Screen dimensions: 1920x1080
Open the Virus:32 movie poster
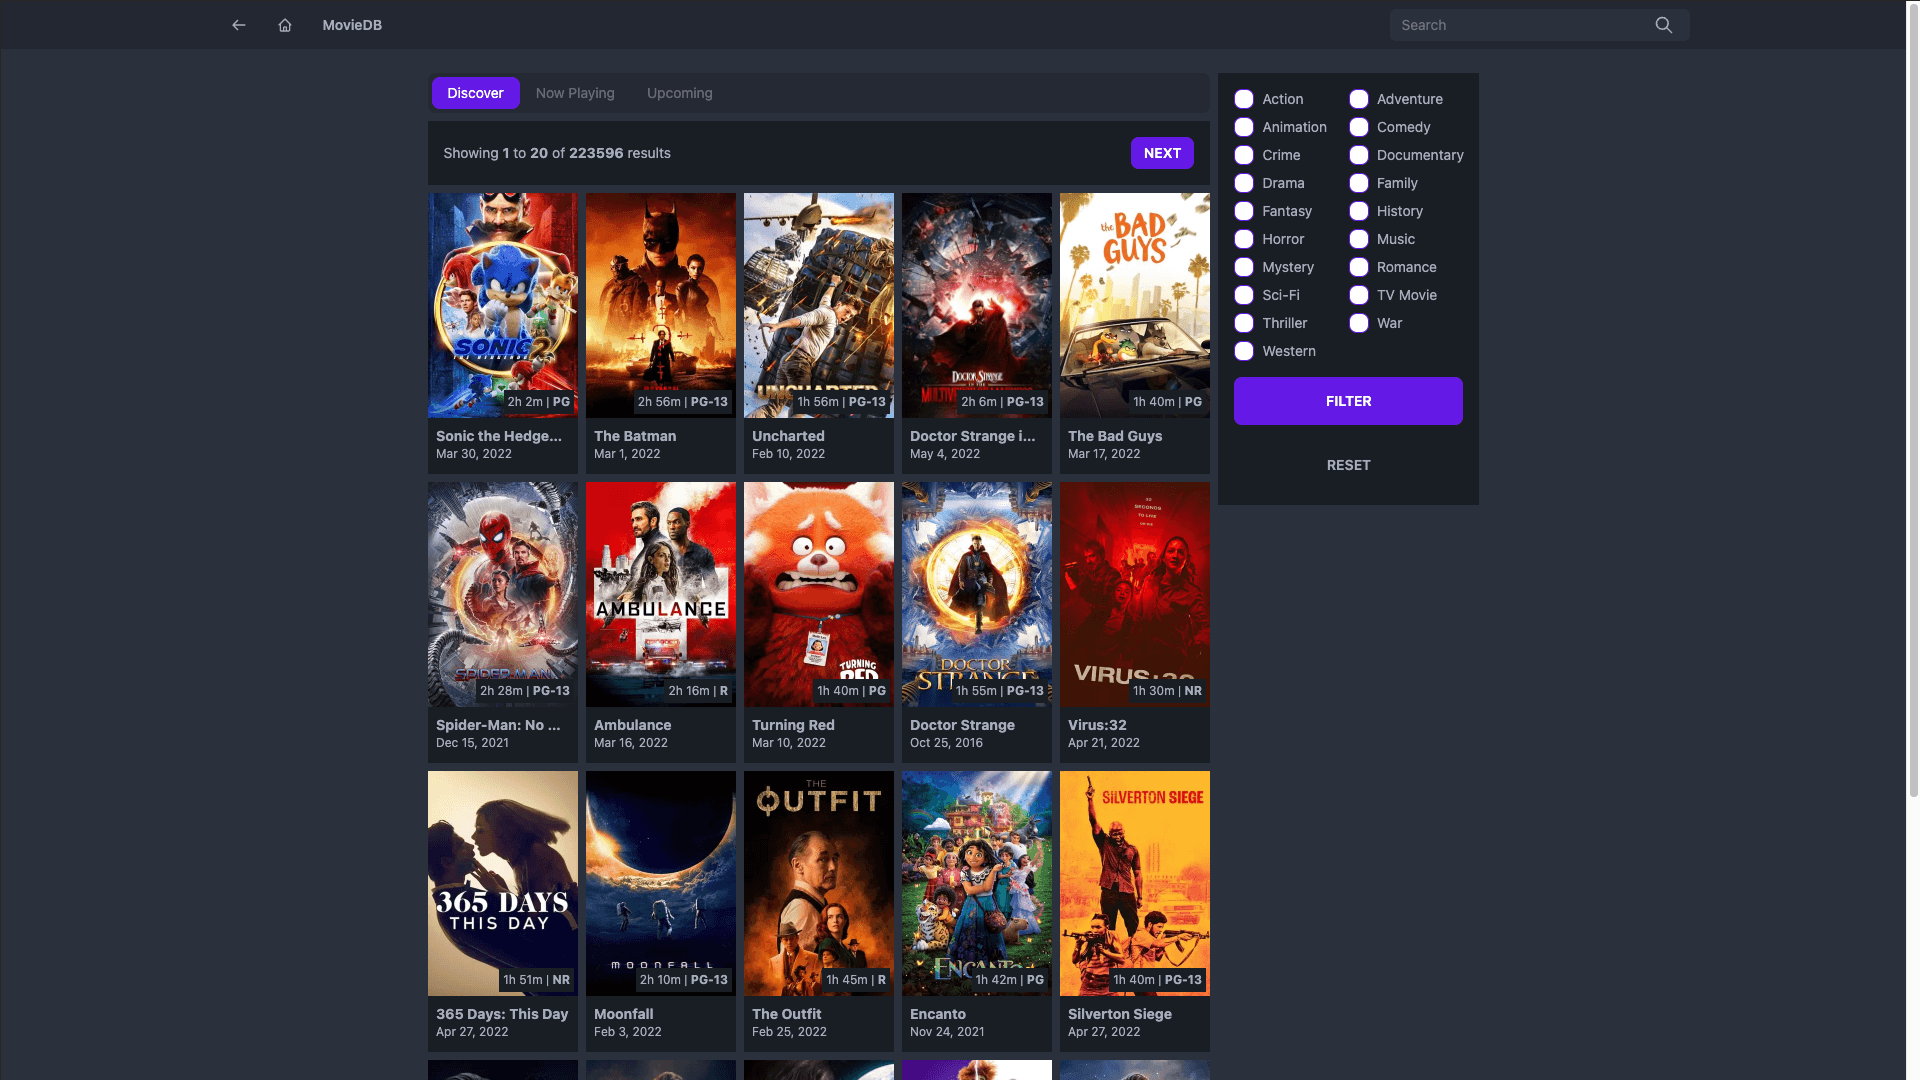pyautogui.click(x=1135, y=594)
